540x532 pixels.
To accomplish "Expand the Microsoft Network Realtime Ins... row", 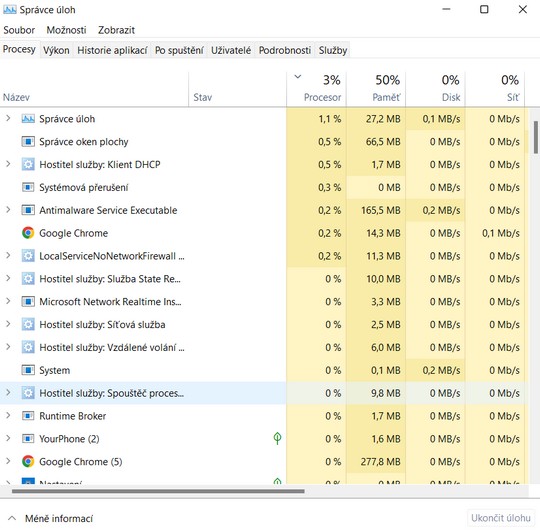I will click(8, 301).
